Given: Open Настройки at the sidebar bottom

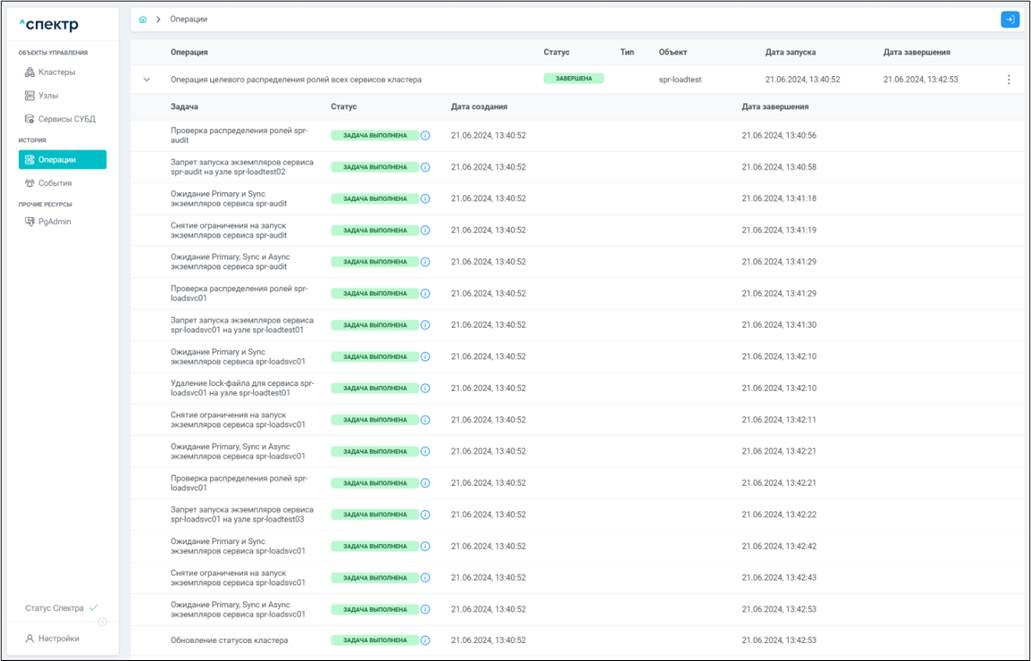Looking at the screenshot, I should [58, 638].
